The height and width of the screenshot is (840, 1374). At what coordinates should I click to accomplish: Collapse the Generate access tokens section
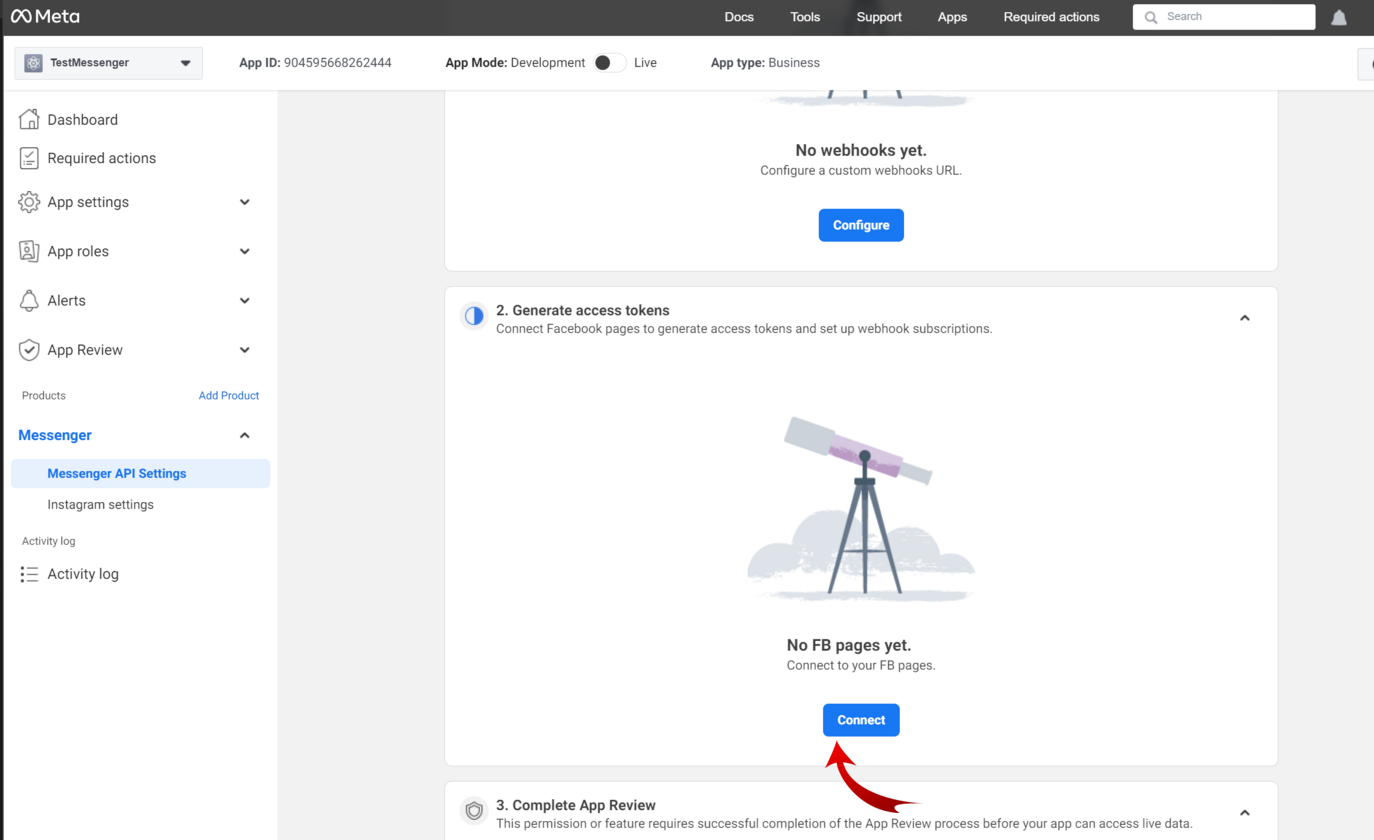[1244, 317]
